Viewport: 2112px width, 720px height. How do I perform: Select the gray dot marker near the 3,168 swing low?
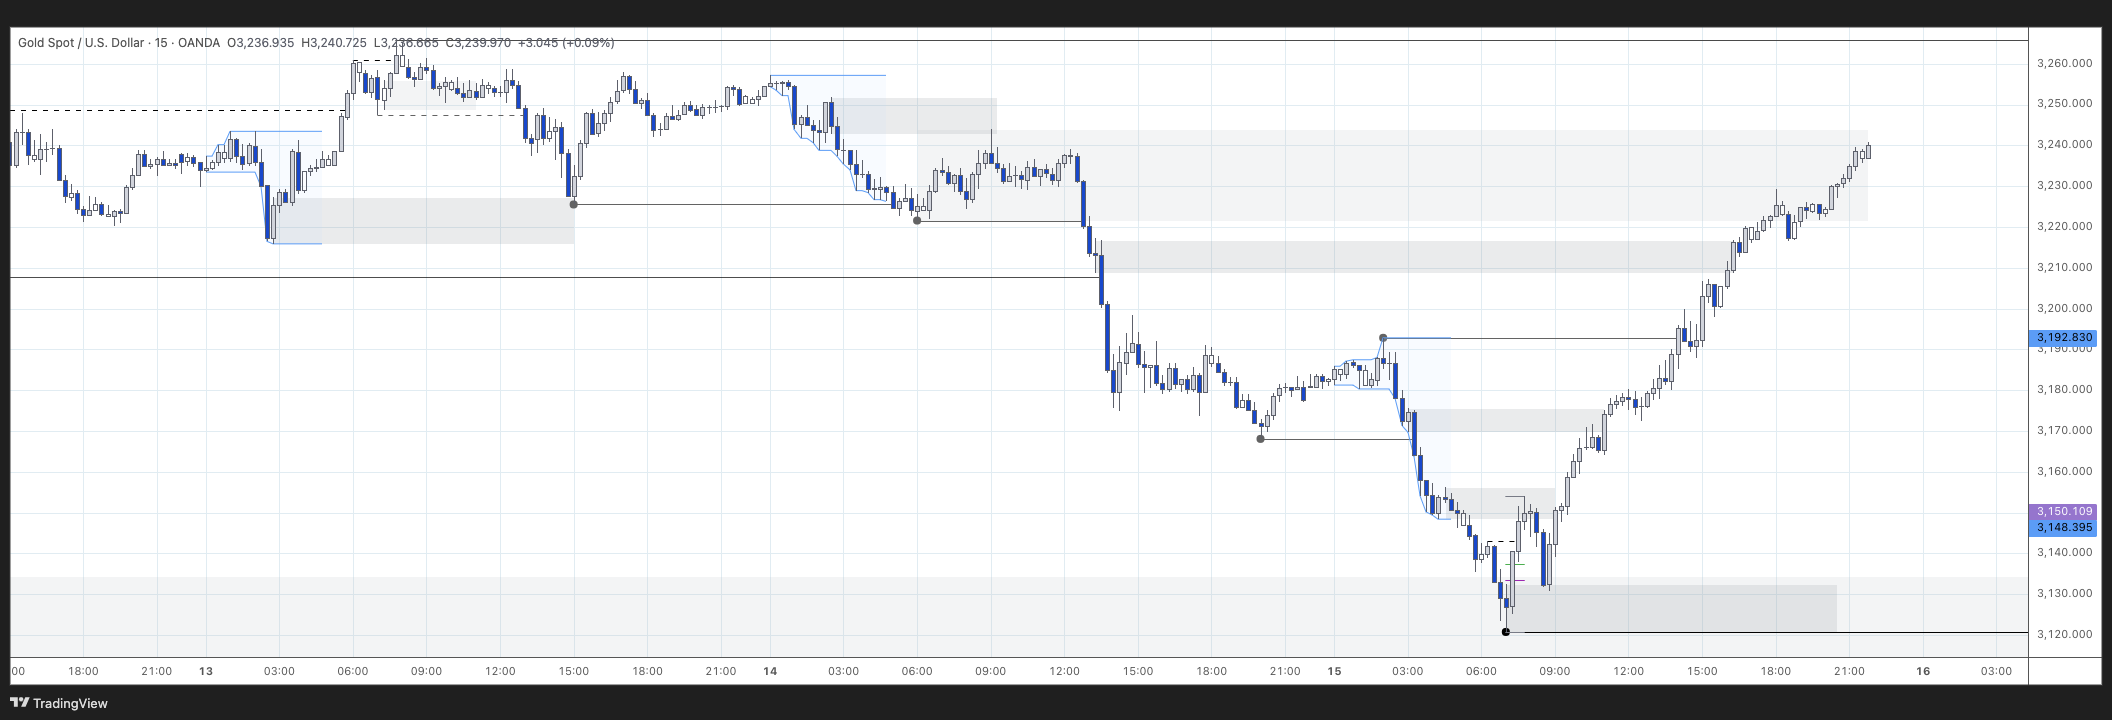(x=1260, y=439)
